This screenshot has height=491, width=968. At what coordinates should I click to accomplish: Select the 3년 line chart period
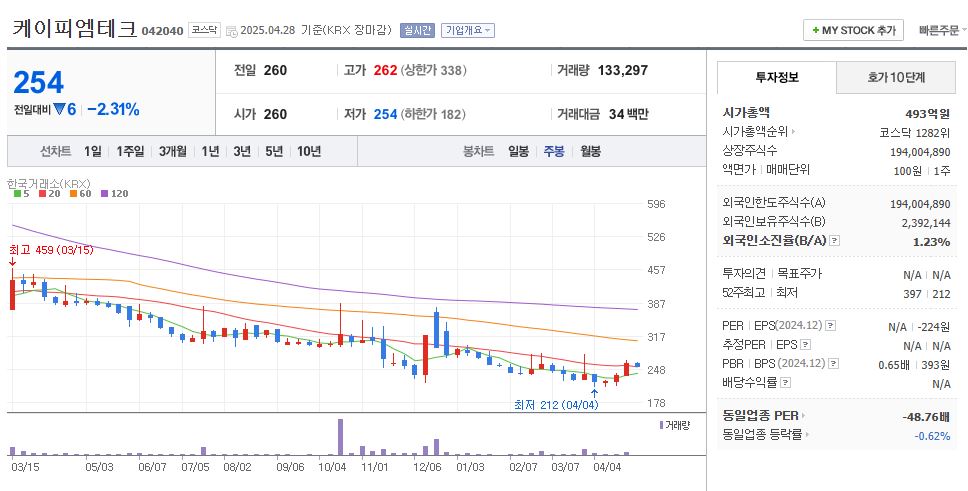tap(242, 151)
